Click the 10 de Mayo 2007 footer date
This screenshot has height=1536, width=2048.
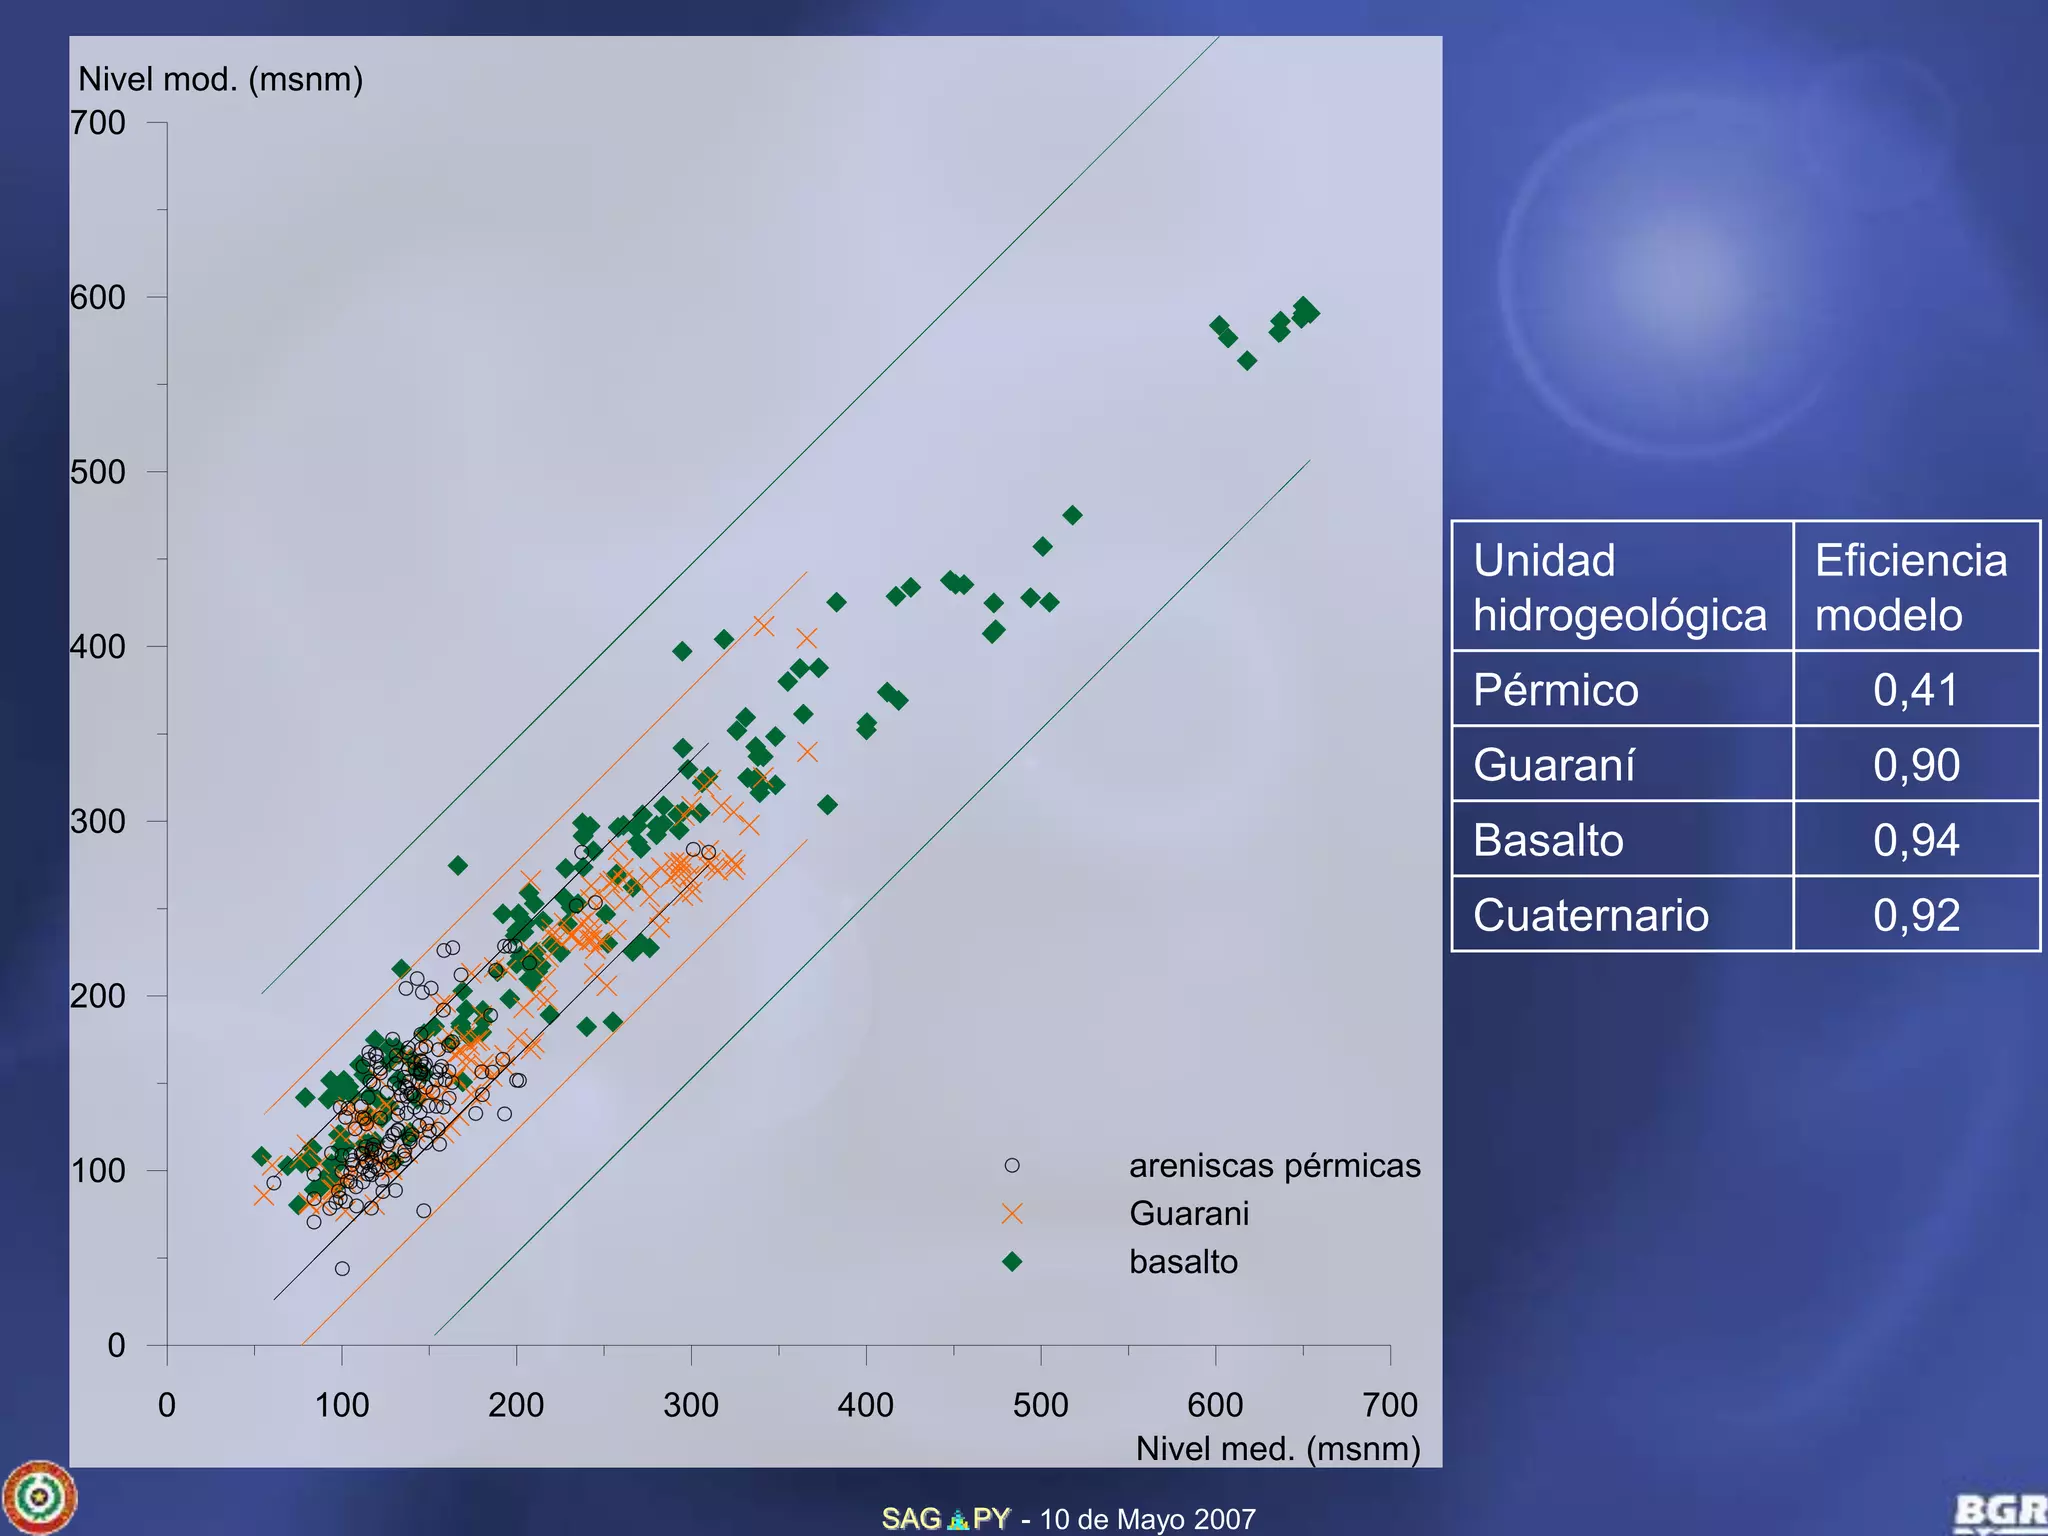(x=1147, y=1519)
